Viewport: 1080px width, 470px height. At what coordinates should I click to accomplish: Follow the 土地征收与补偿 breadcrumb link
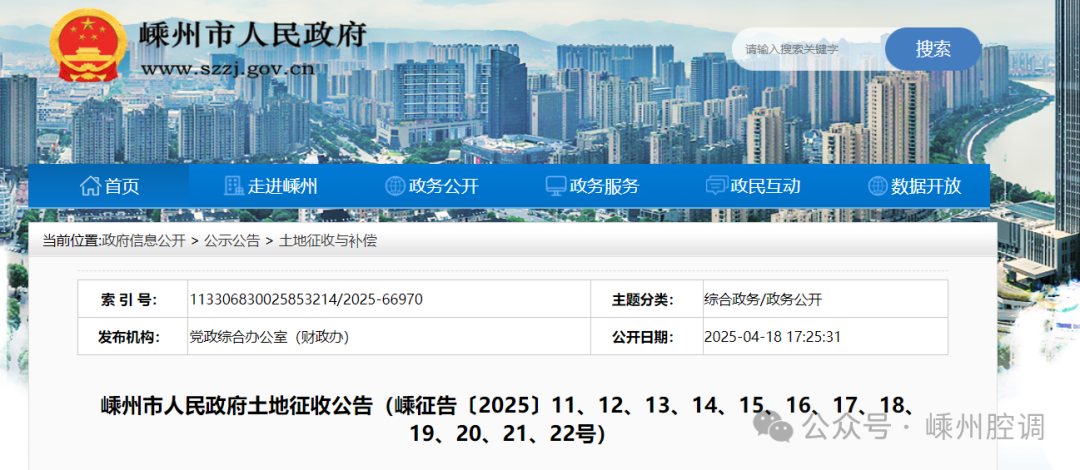click(327, 241)
